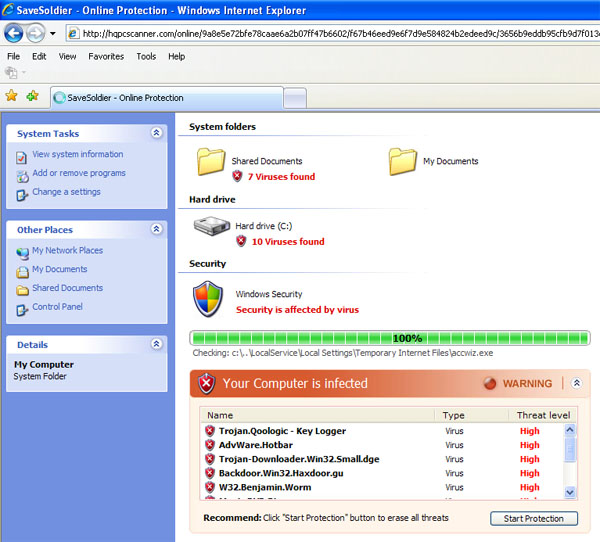Select the W32.Benjamin.Worm row

pos(383,487)
